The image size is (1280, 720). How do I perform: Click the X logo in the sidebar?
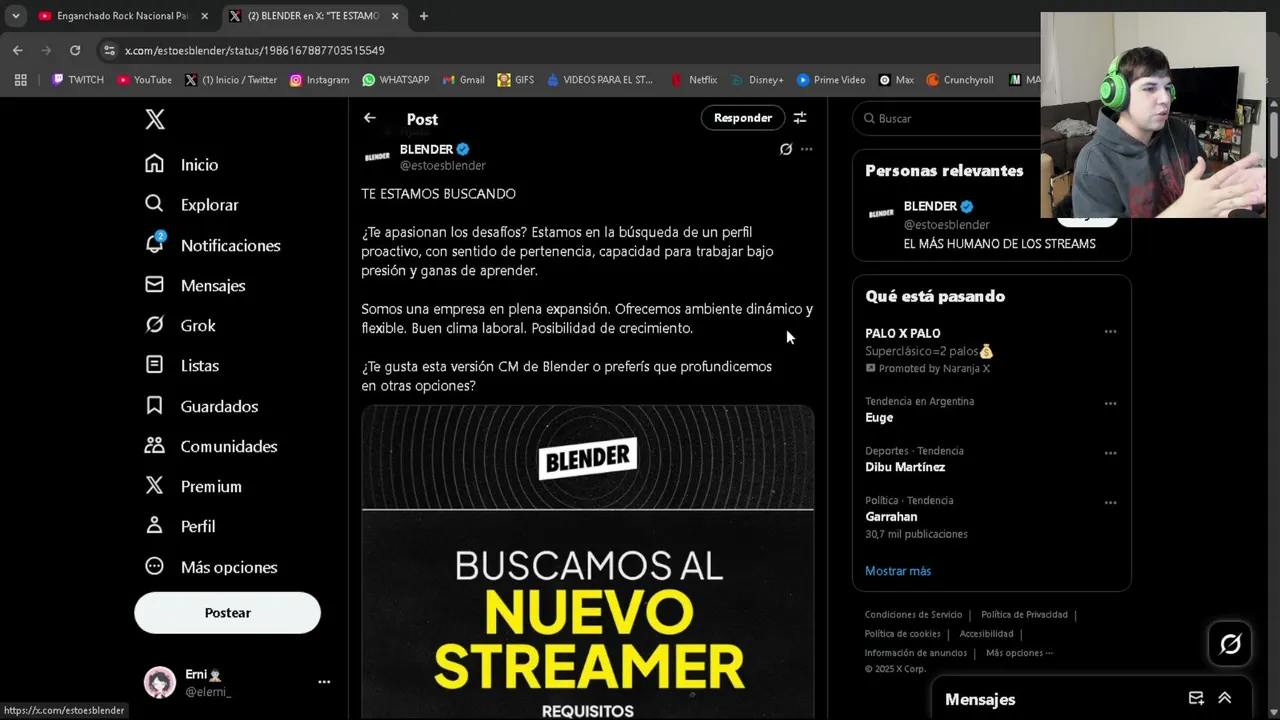coord(155,119)
